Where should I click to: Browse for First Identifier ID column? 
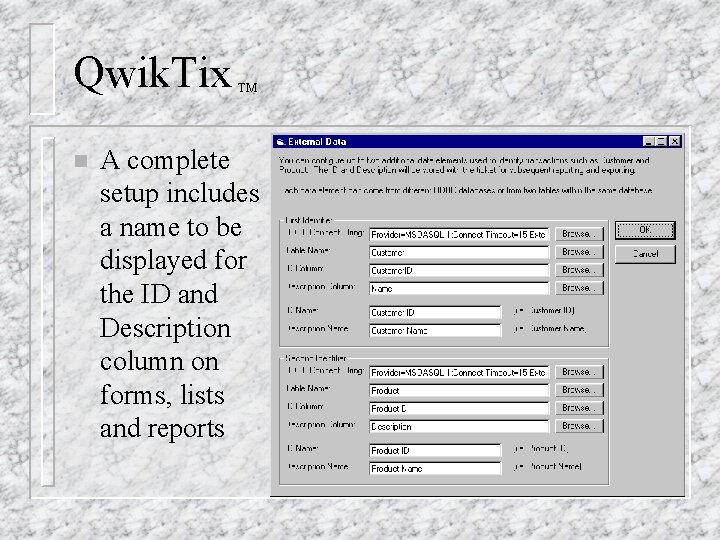coord(579,270)
